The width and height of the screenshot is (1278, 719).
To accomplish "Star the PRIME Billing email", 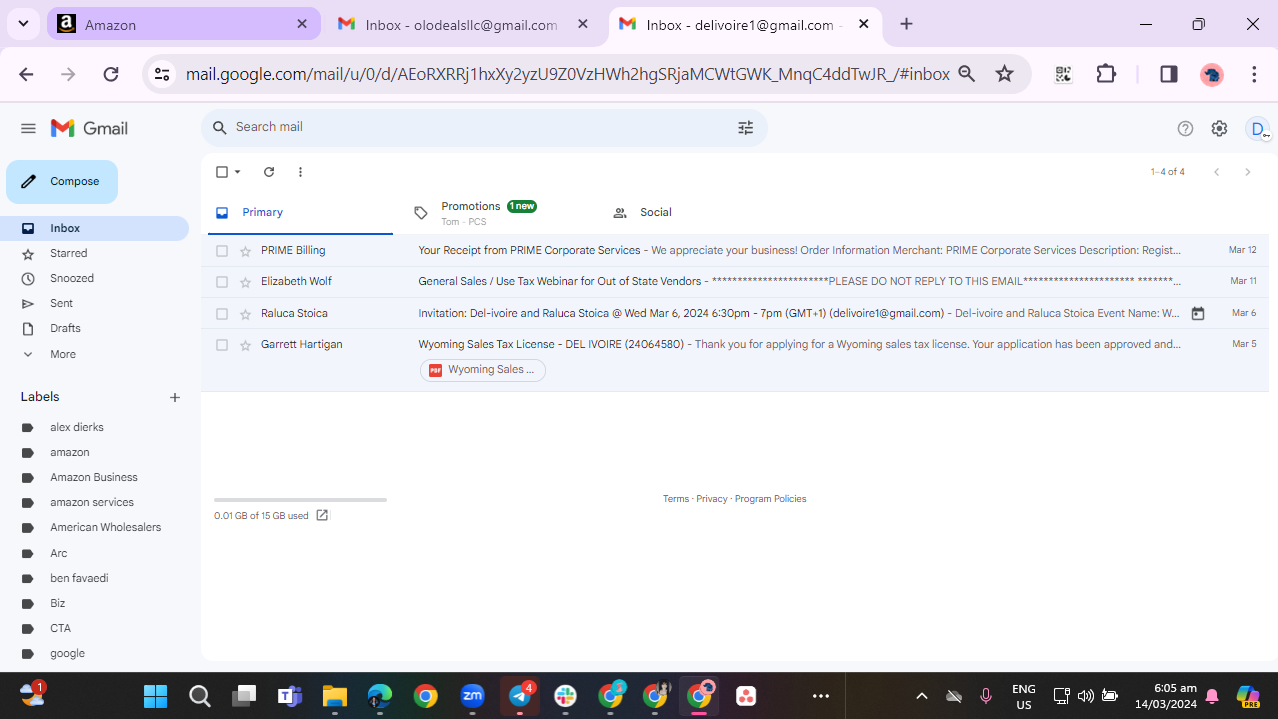I will 245,251.
